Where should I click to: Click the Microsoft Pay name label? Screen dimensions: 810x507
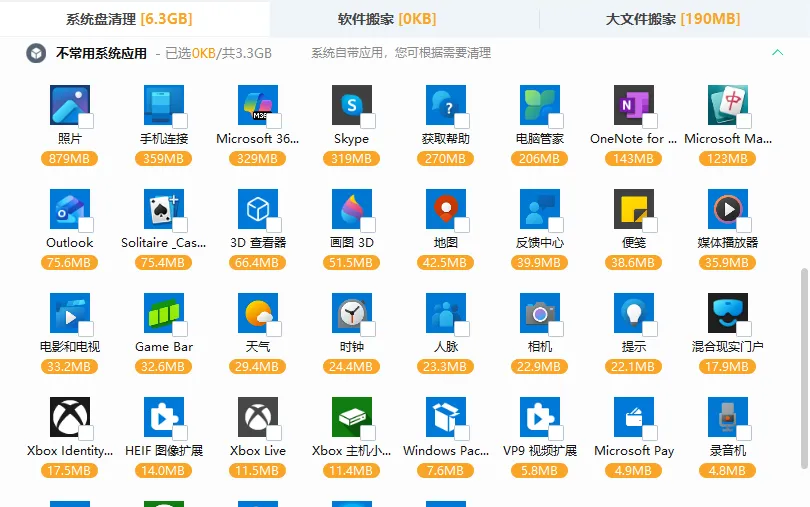pos(634,451)
